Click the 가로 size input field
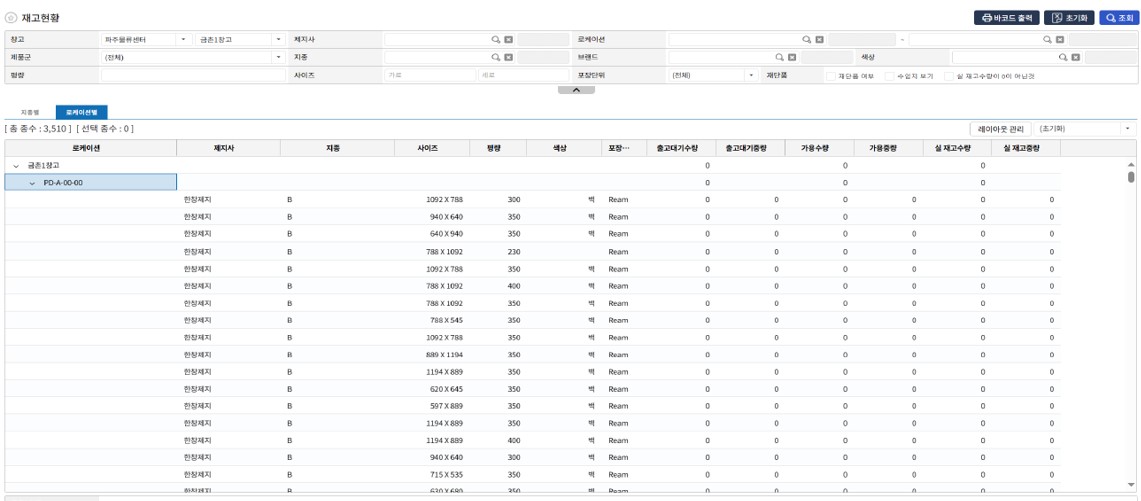This screenshot has height=501, width=1141. click(430, 75)
